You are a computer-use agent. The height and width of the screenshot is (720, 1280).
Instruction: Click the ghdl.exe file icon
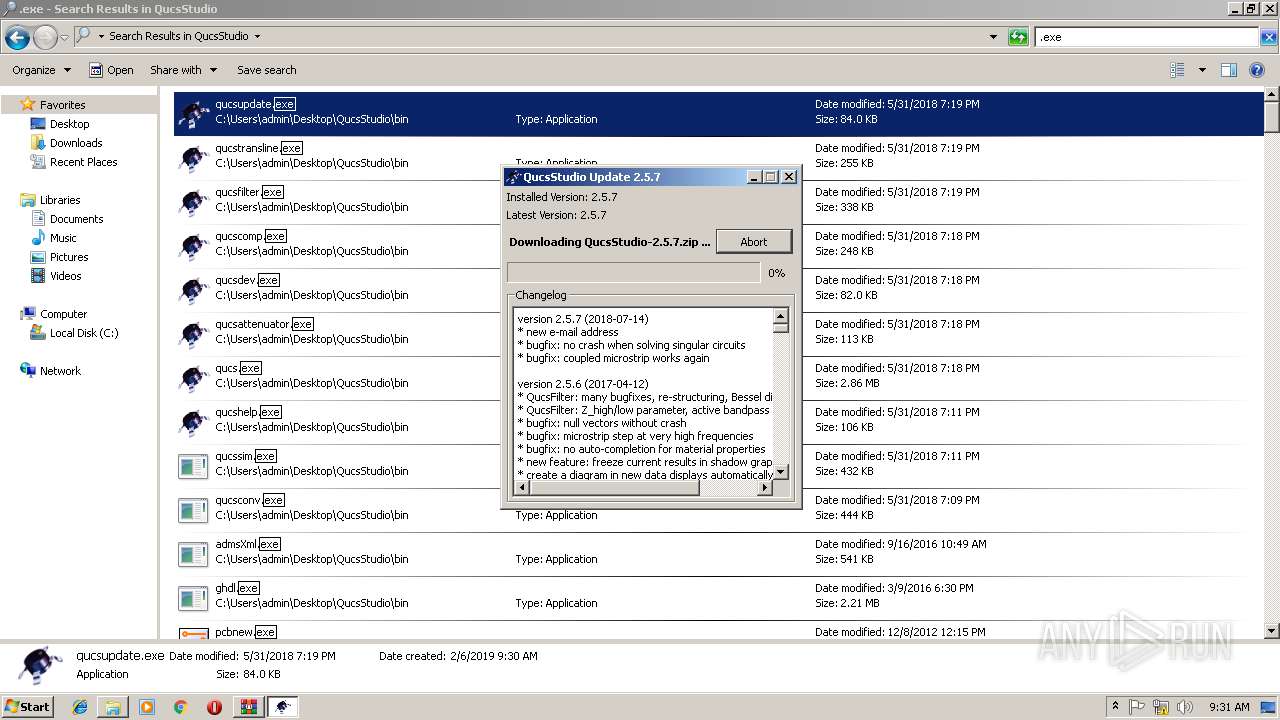(193, 598)
